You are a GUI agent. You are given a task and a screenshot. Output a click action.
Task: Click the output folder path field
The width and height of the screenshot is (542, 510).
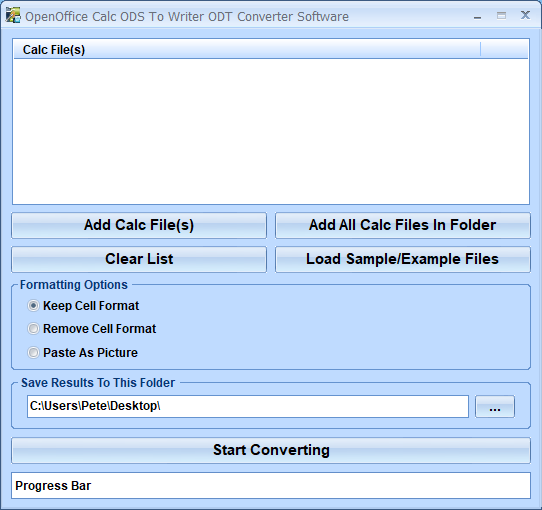click(248, 406)
